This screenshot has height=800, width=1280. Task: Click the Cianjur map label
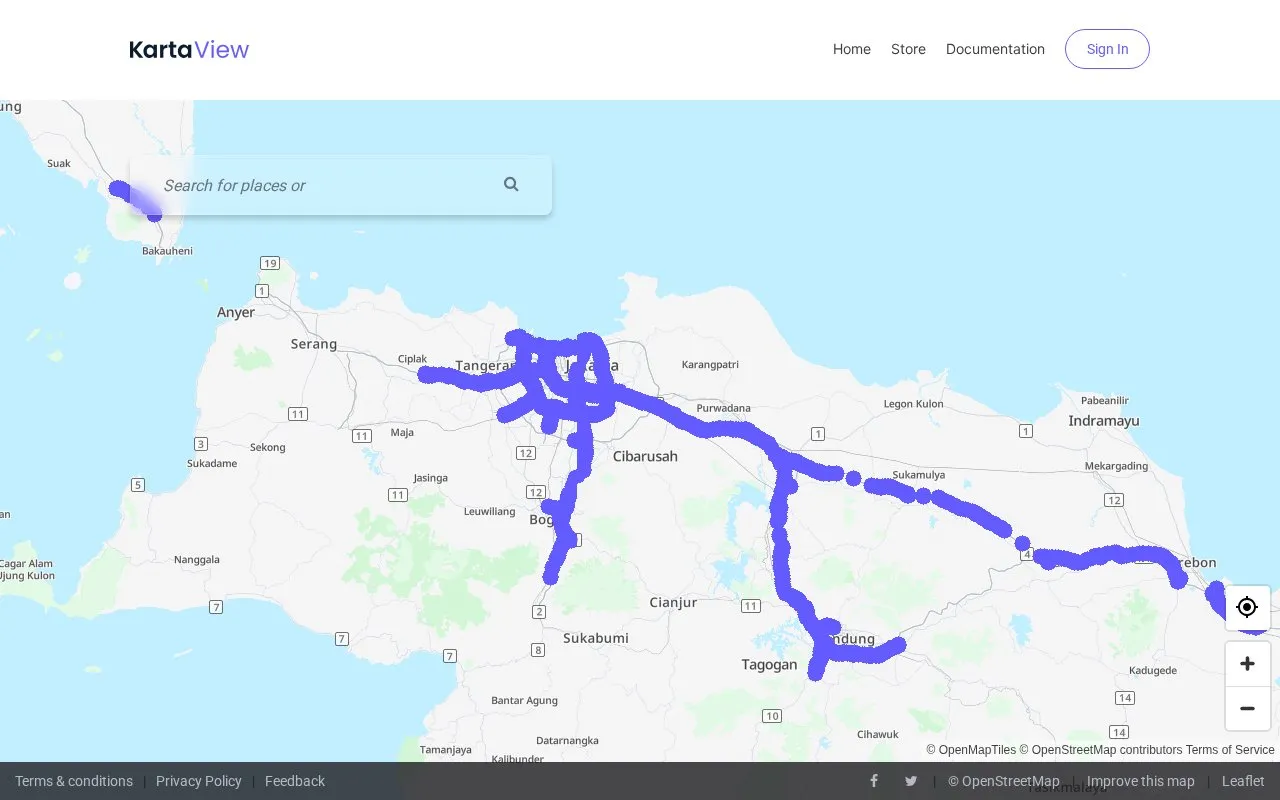[x=673, y=602]
